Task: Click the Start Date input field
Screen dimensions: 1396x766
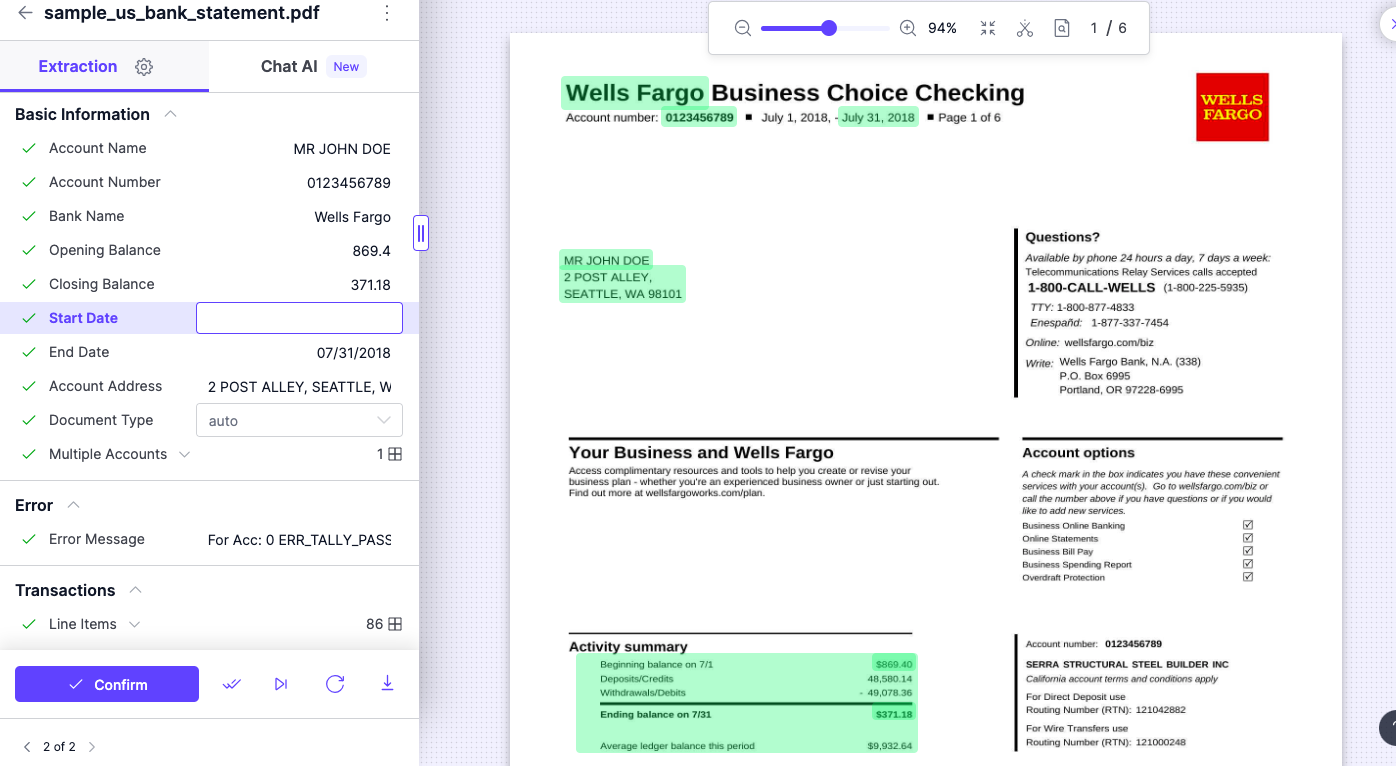Action: click(x=299, y=318)
